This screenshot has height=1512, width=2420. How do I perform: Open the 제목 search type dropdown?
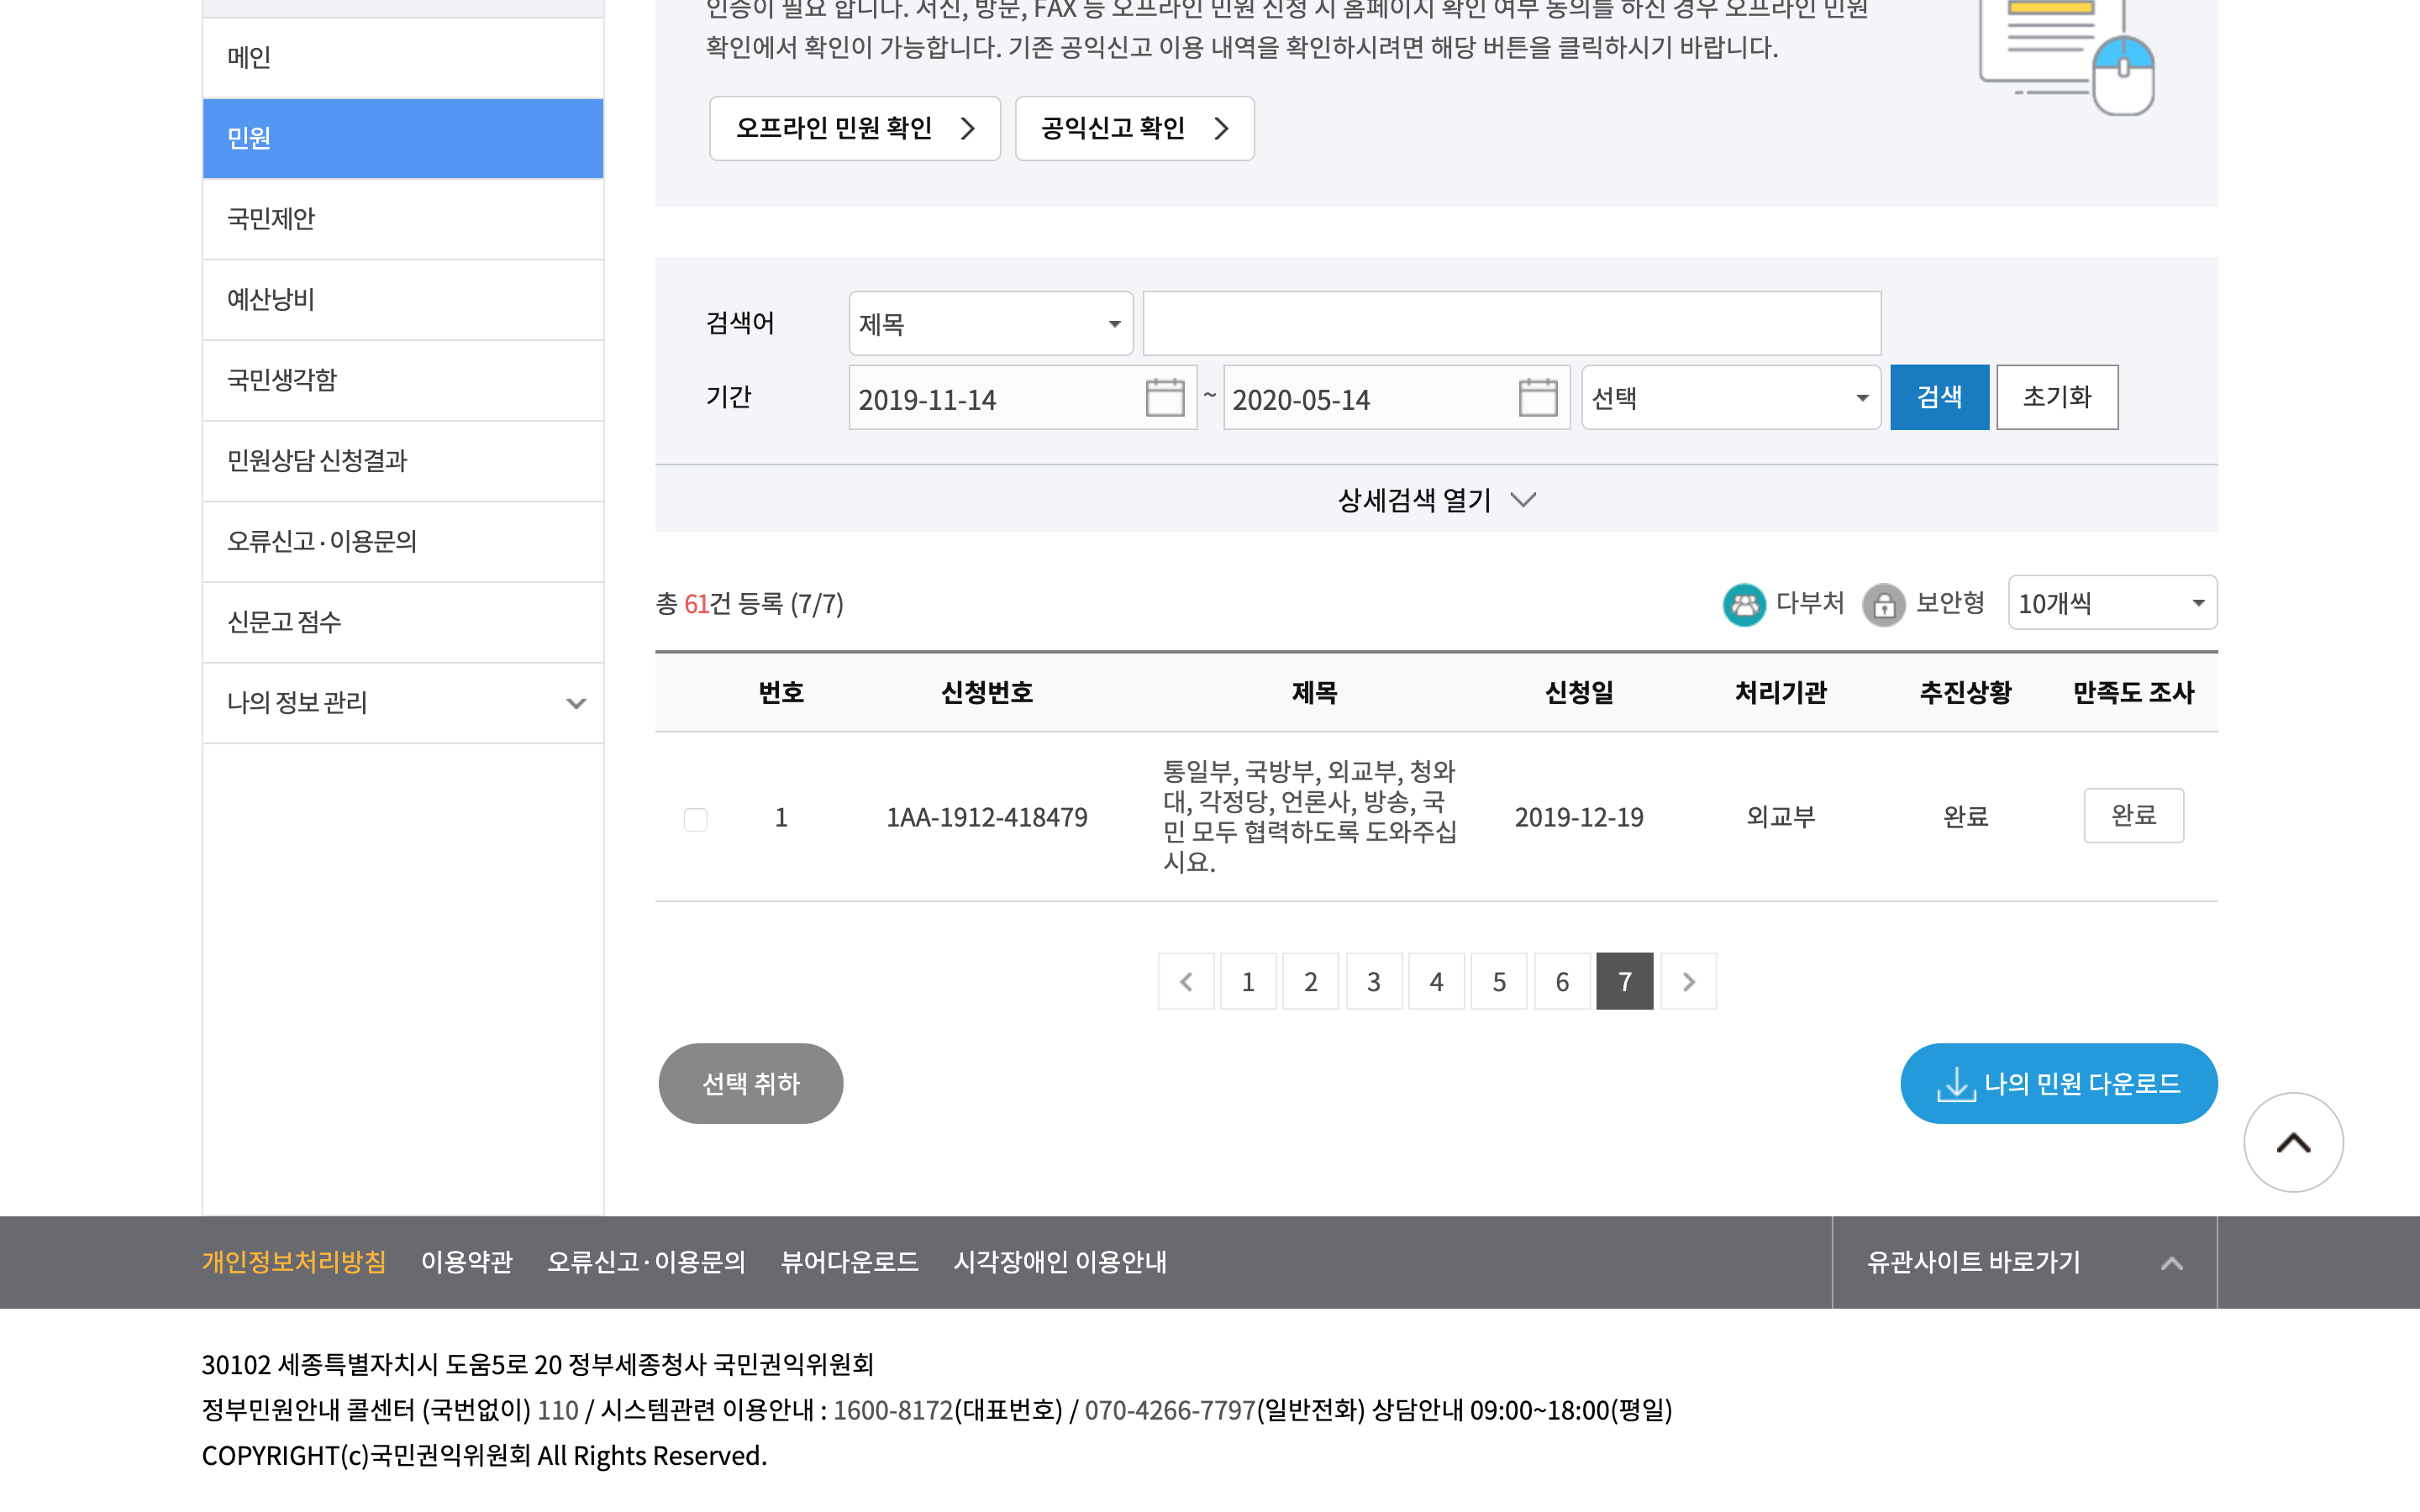(990, 323)
